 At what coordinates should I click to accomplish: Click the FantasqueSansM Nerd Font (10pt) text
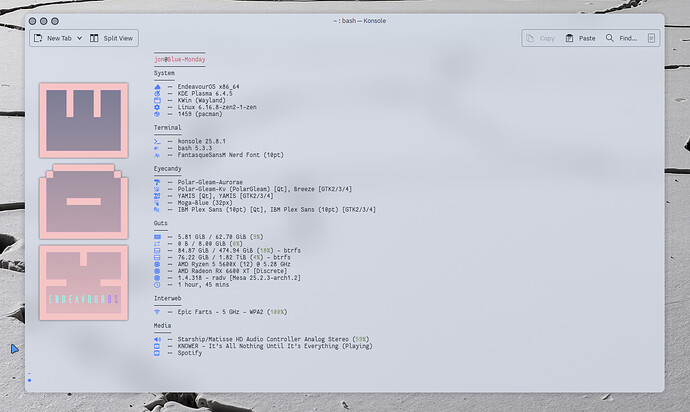231,155
